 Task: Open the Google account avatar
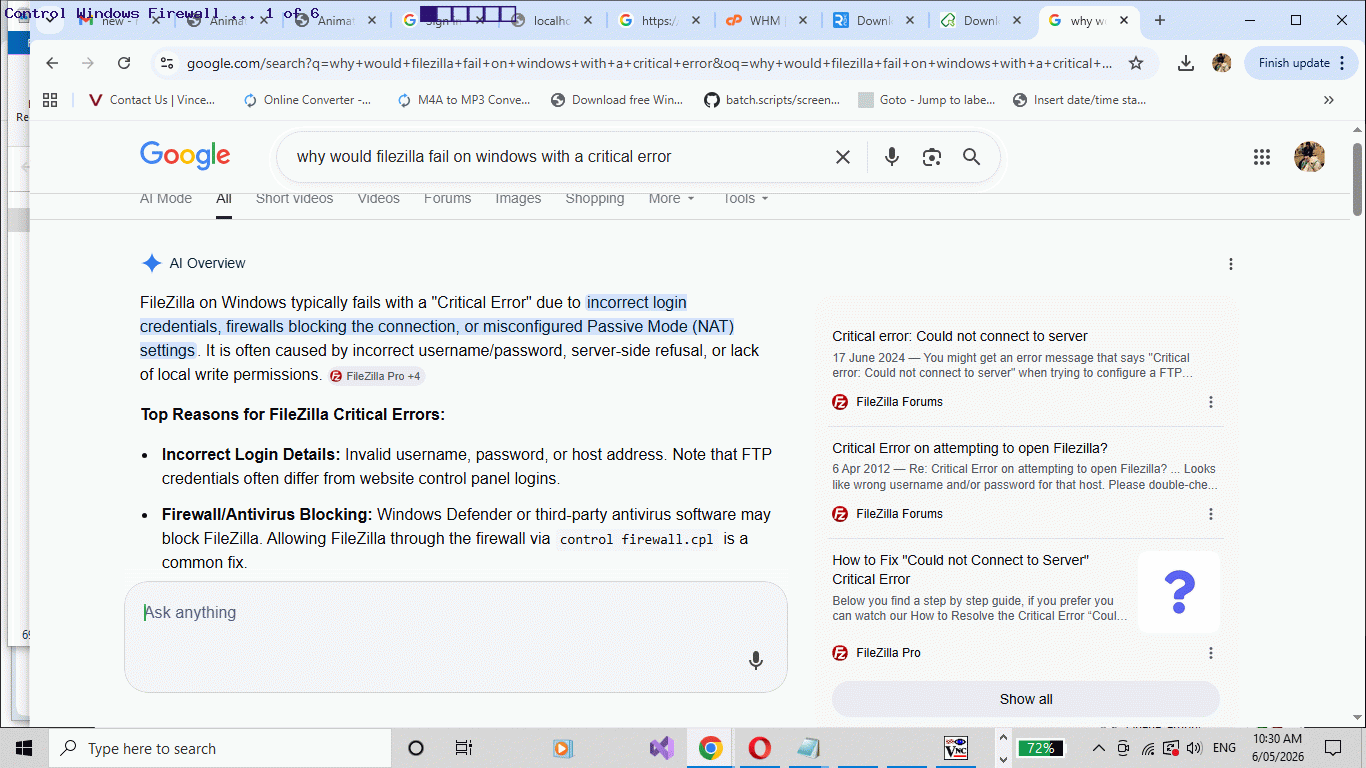[x=1309, y=157]
